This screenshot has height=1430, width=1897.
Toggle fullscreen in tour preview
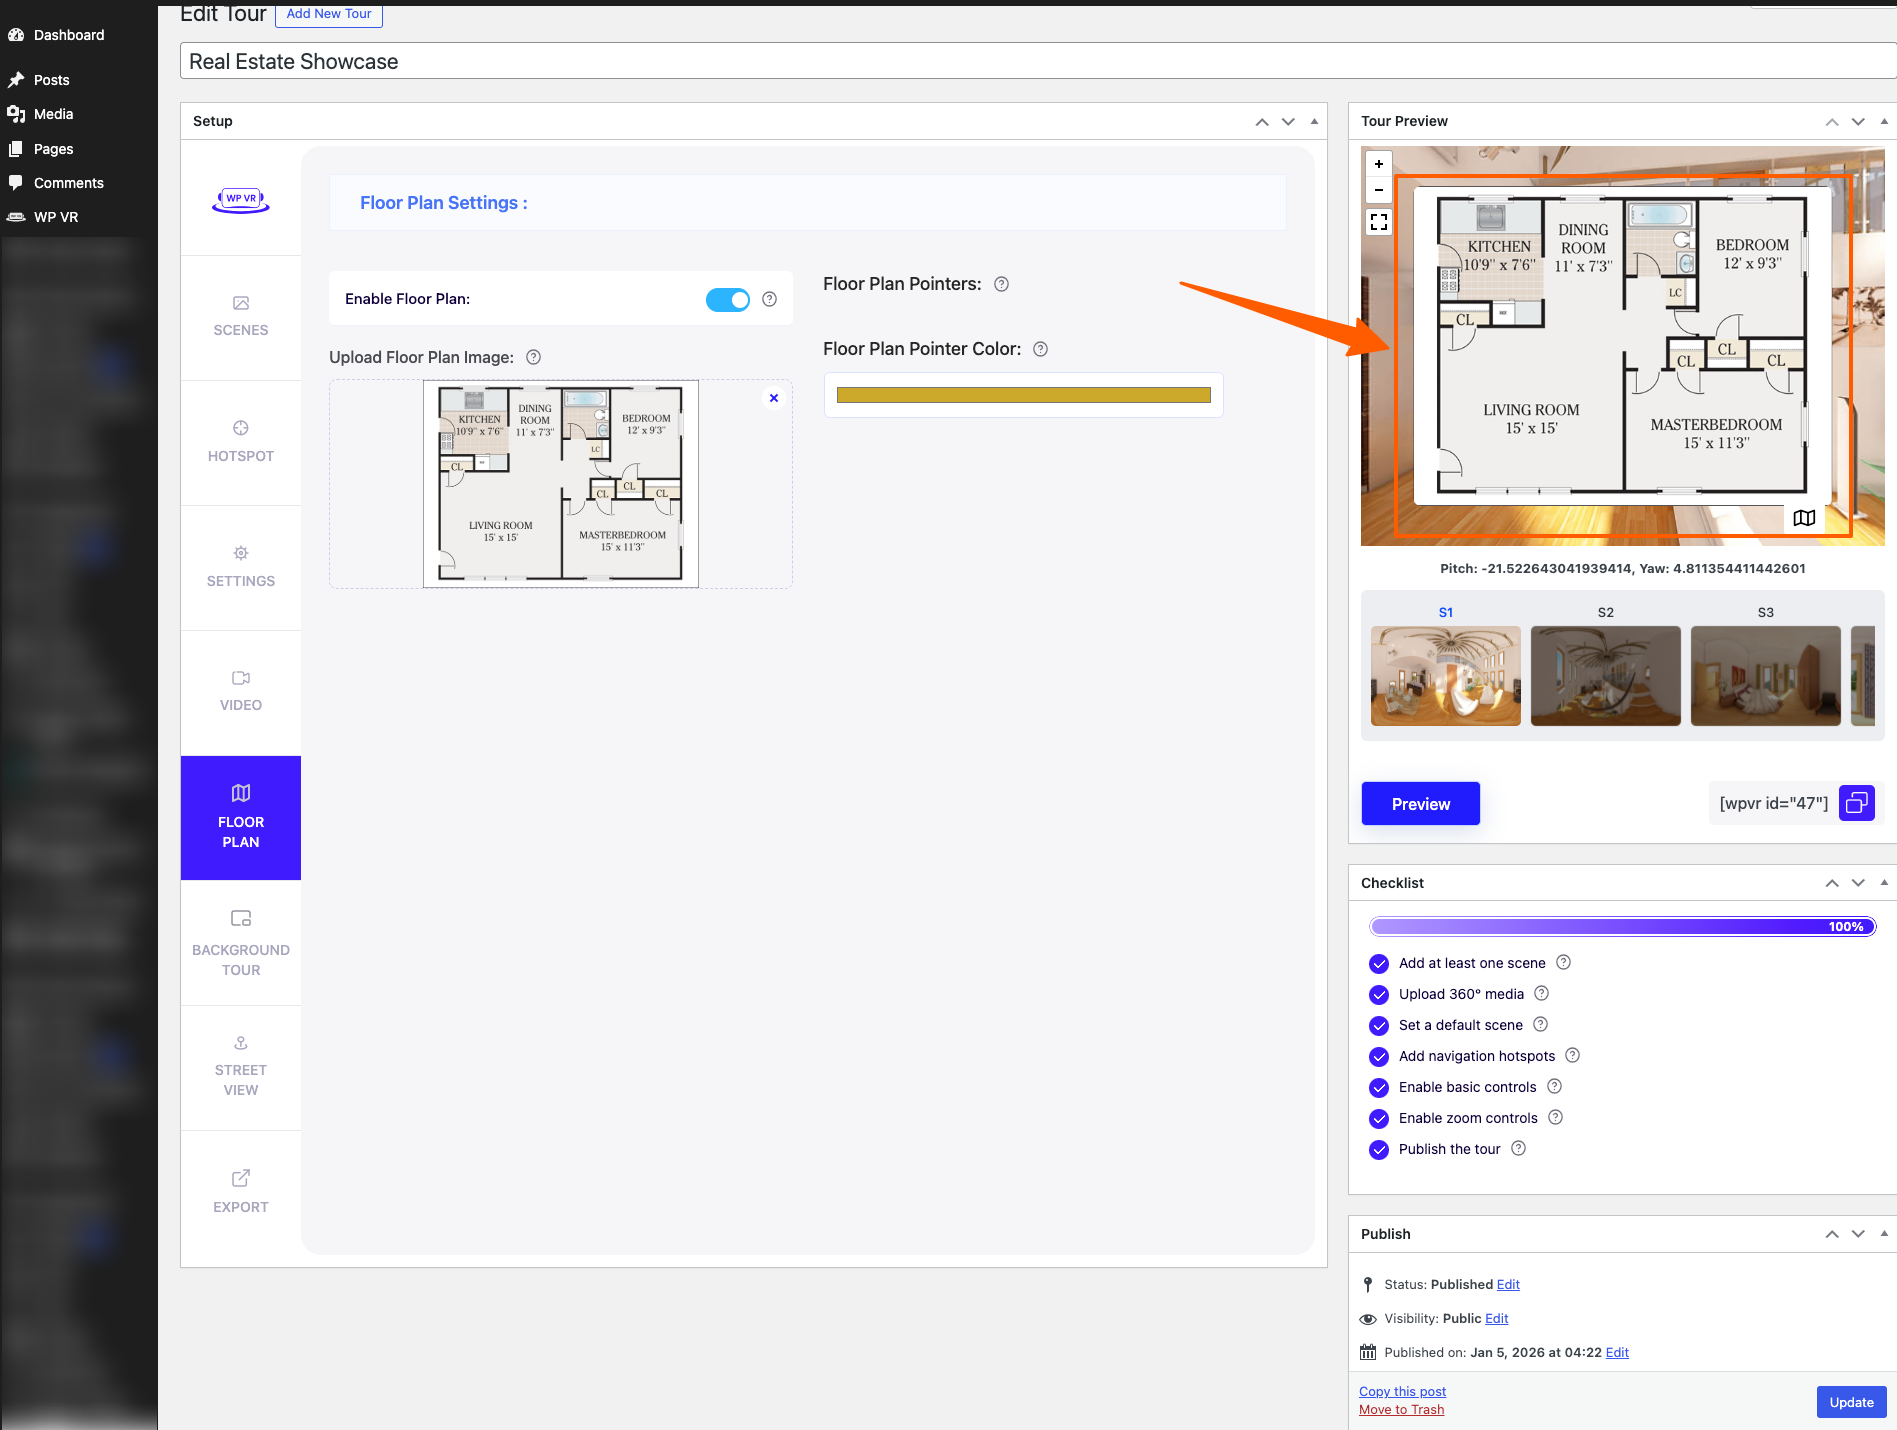pyautogui.click(x=1379, y=222)
